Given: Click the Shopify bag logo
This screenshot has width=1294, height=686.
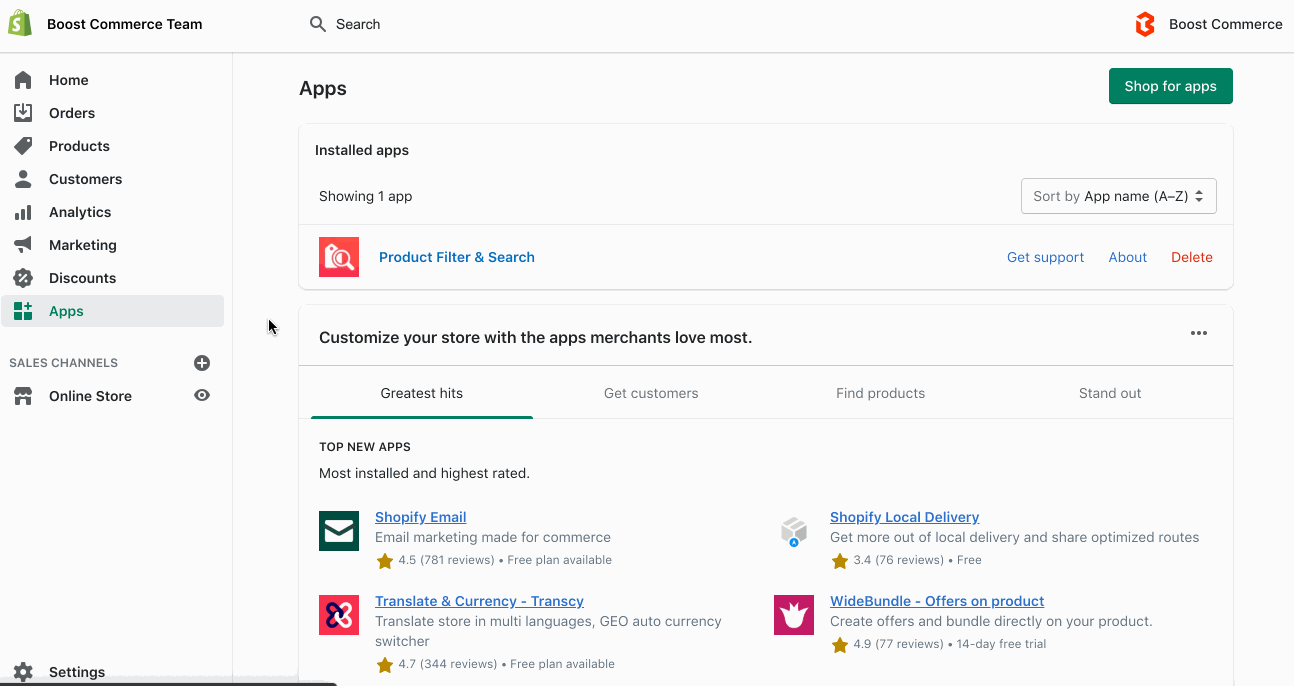Looking at the screenshot, I should (21, 23).
